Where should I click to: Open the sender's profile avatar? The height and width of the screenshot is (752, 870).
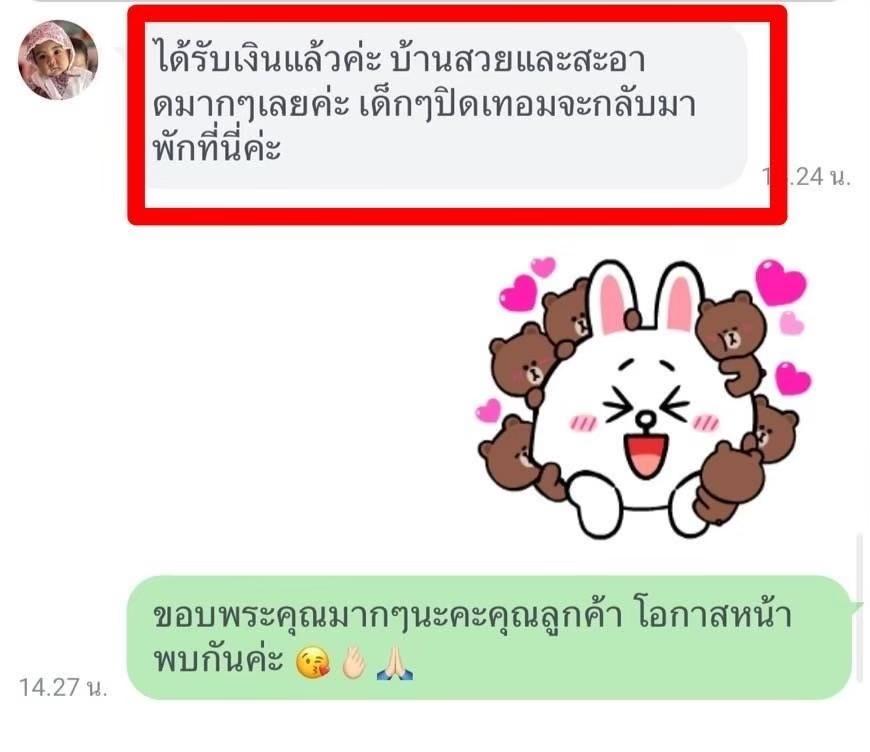point(58,60)
